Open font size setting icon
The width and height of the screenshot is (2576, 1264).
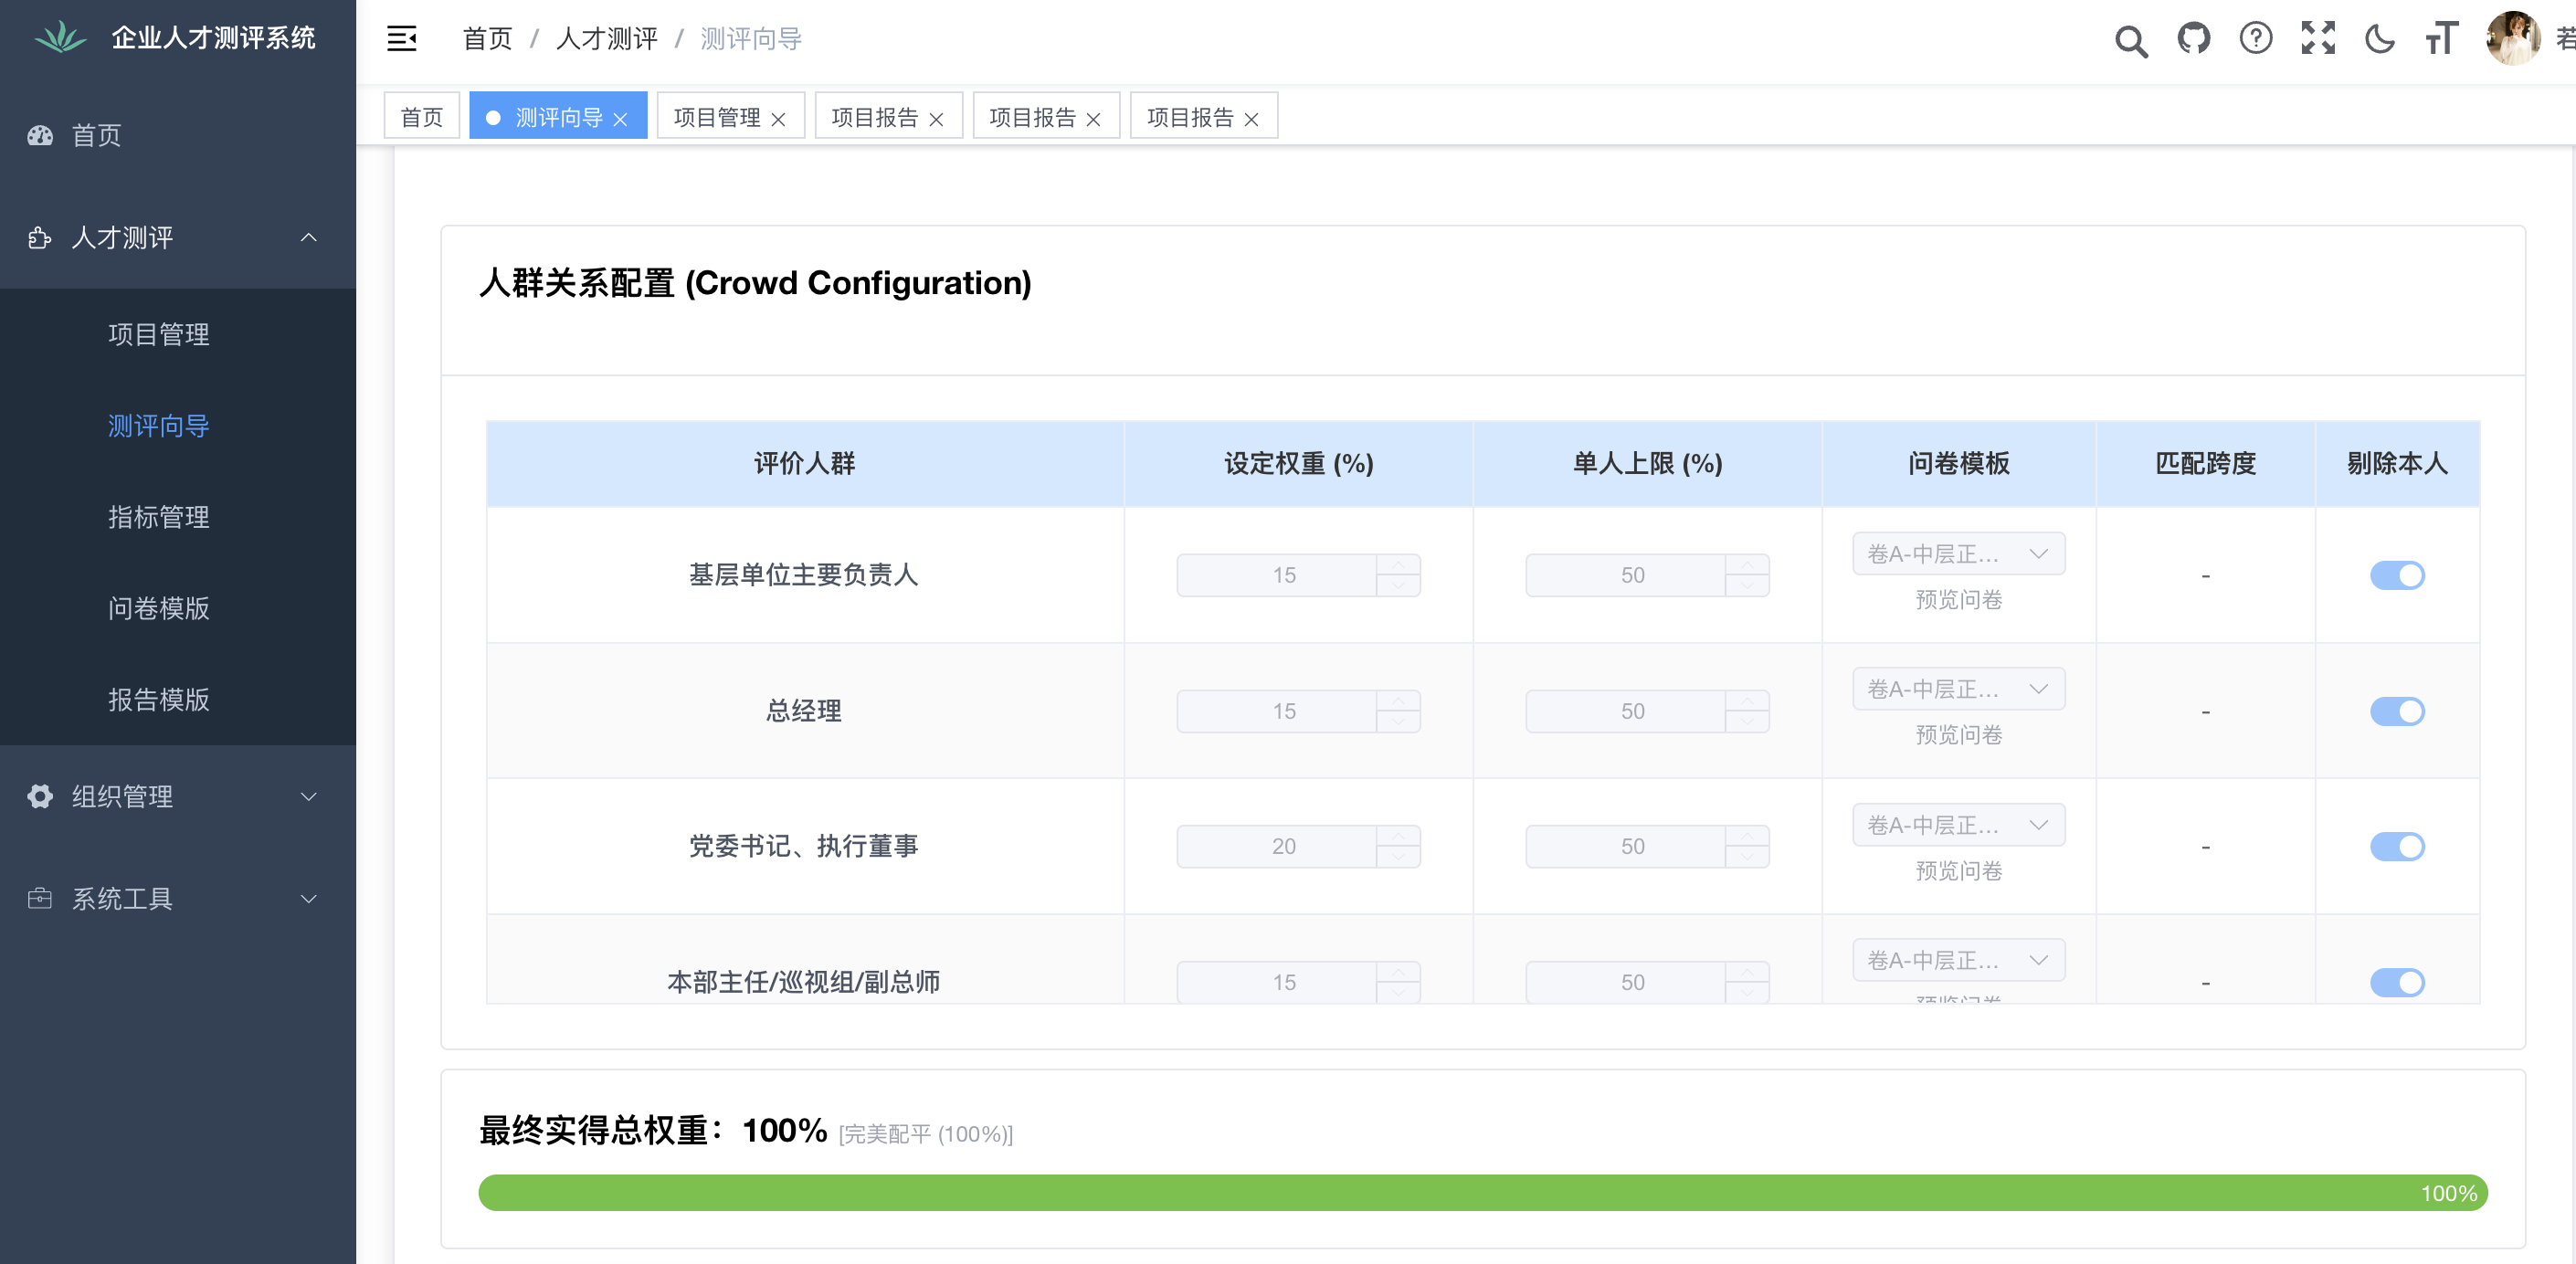pyautogui.click(x=2441, y=39)
